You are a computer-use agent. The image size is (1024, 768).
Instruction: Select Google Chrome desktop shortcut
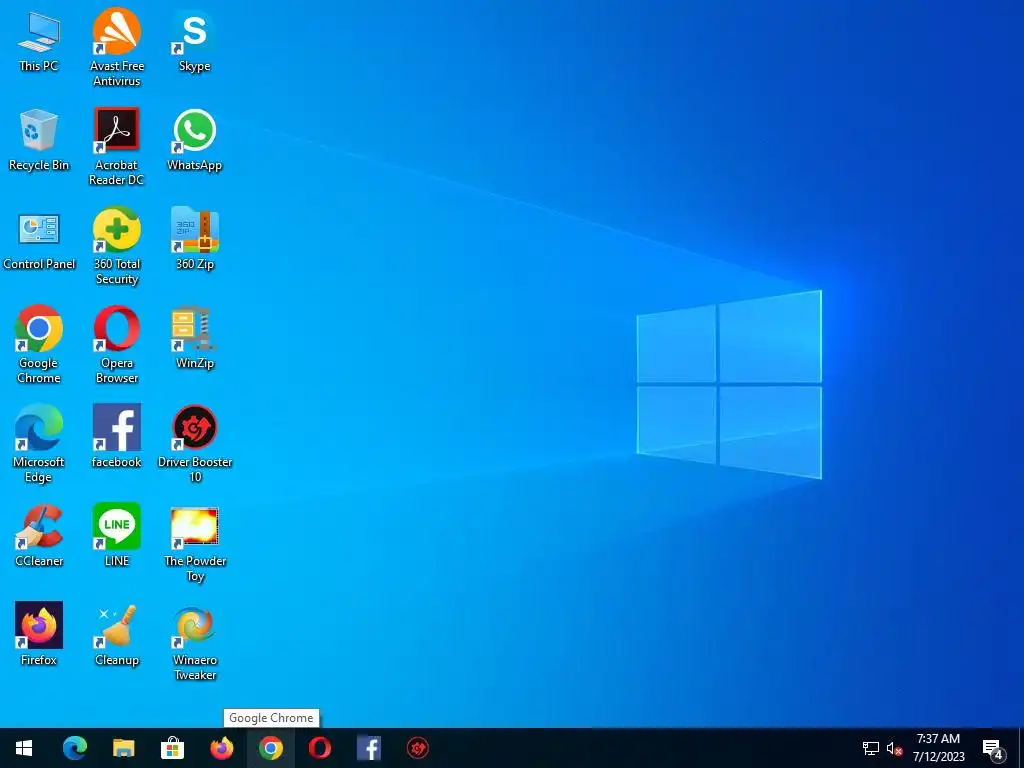pyautogui.click(x=39, y=344)
